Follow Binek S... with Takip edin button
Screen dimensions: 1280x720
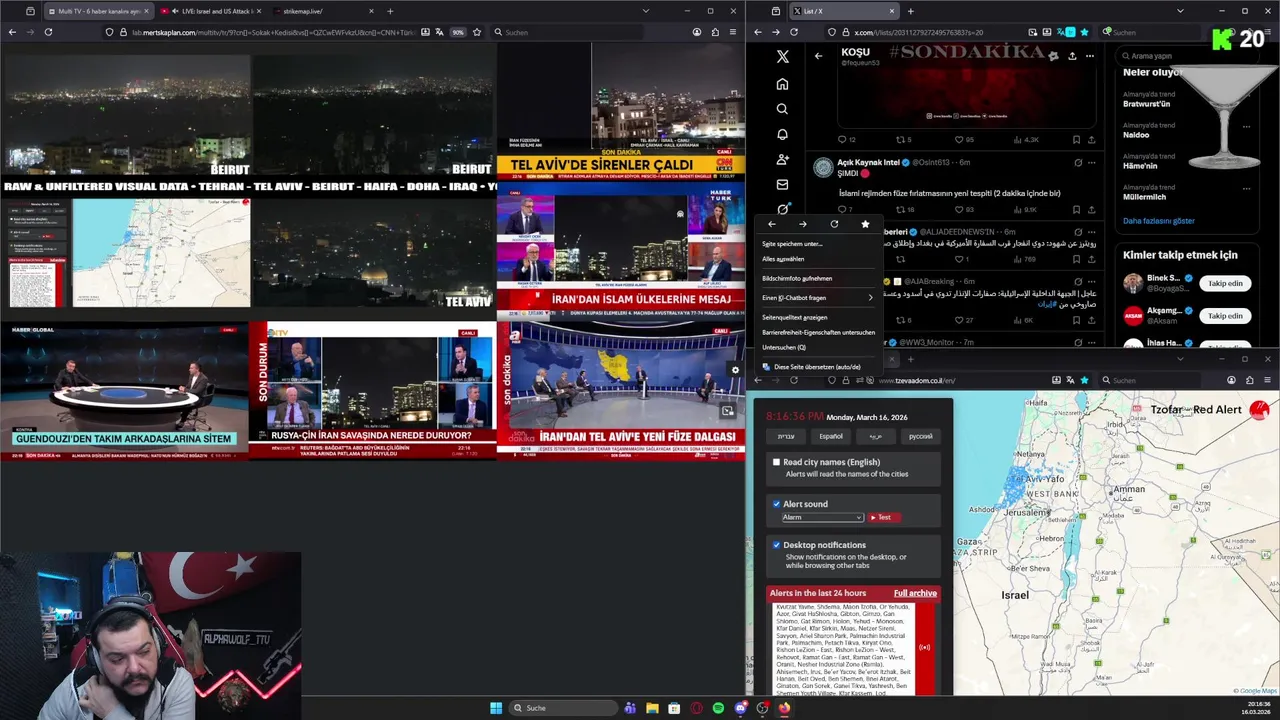click(1225, 283)
